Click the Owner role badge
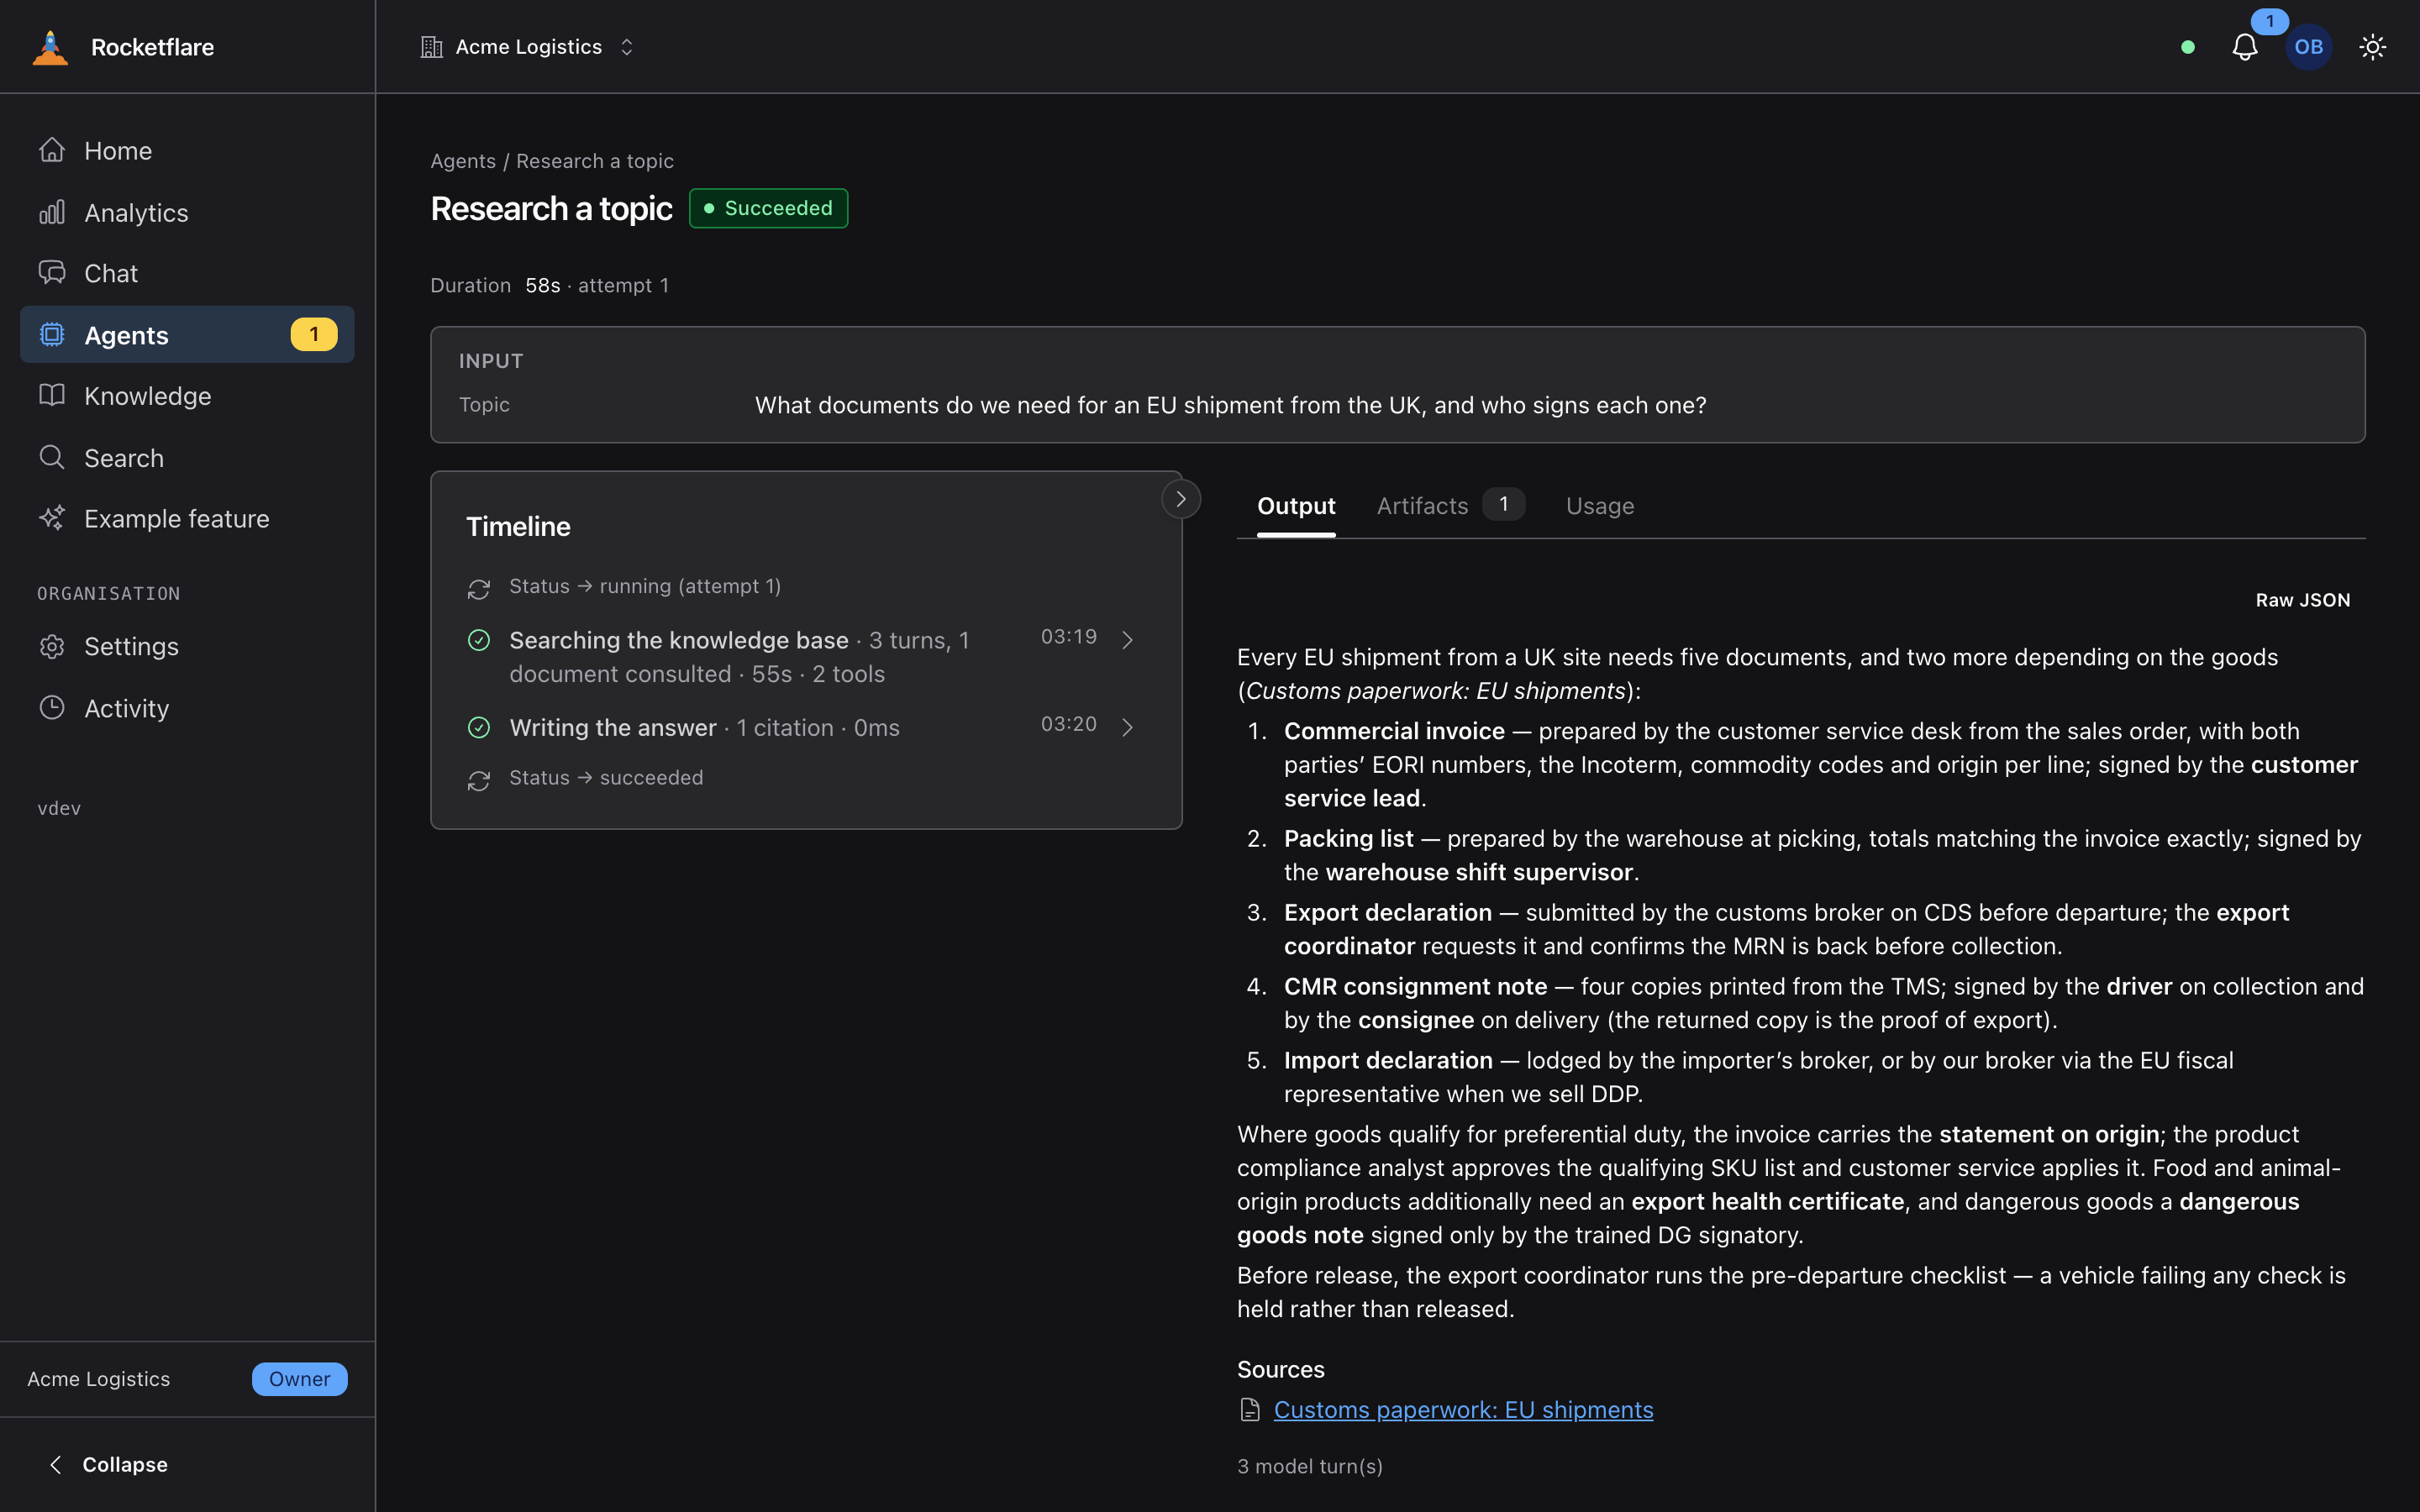Screen dimensions: 2420x1512 [299, 1379]
